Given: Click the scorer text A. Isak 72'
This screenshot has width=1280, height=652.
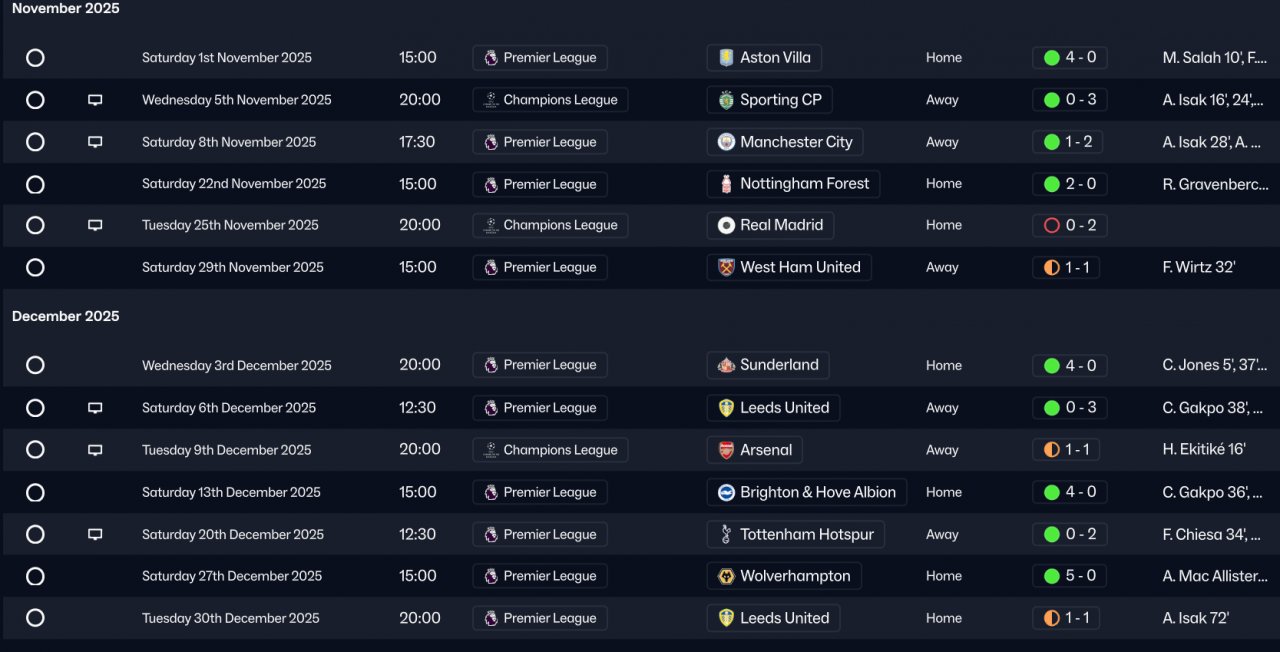Looking at the screenshot, I should click(x=1195, y=618).
